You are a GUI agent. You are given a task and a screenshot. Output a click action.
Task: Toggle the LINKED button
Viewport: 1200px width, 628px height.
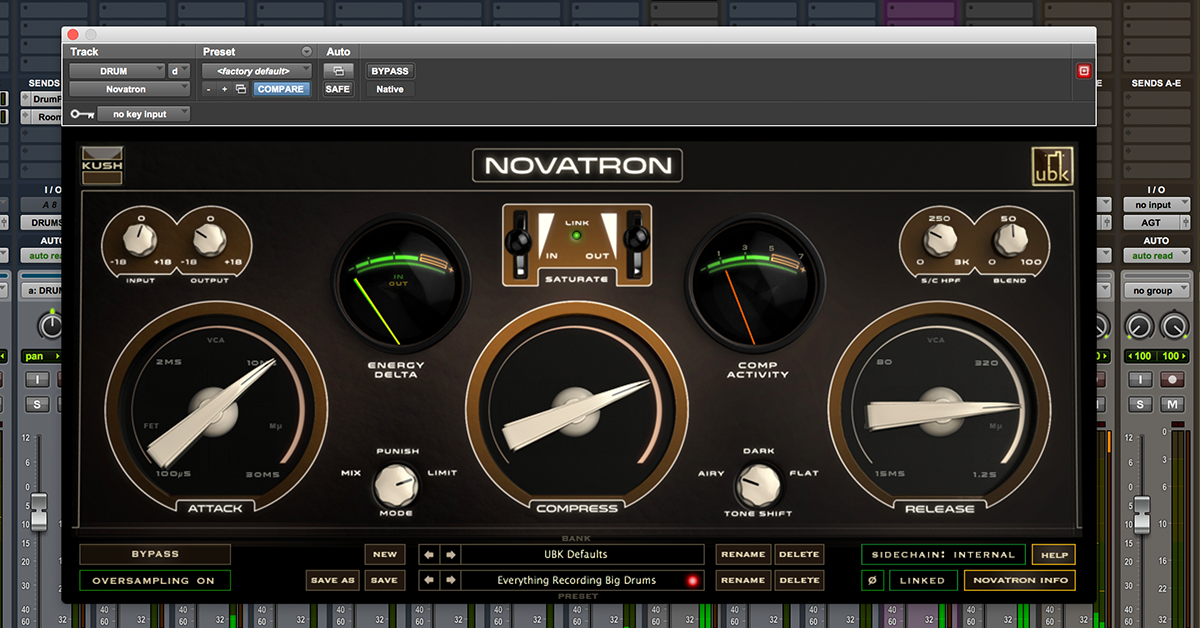click(x=922, y=580)
